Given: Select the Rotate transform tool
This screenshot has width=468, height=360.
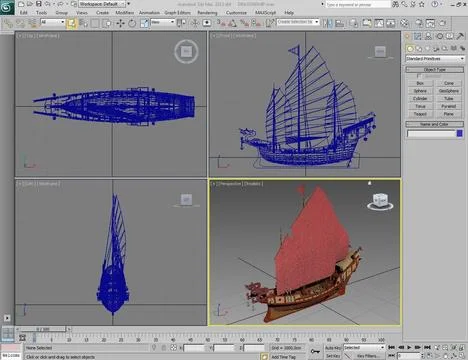Looking at the screenshot, I should coord(132,23).
